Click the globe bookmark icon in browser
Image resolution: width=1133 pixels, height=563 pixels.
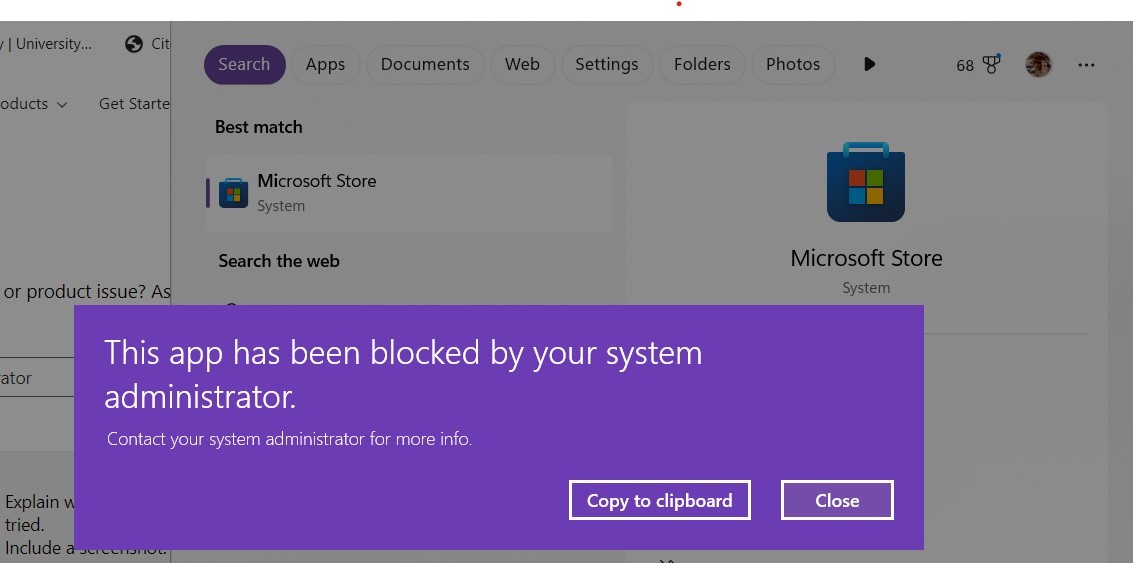point(134,44)
